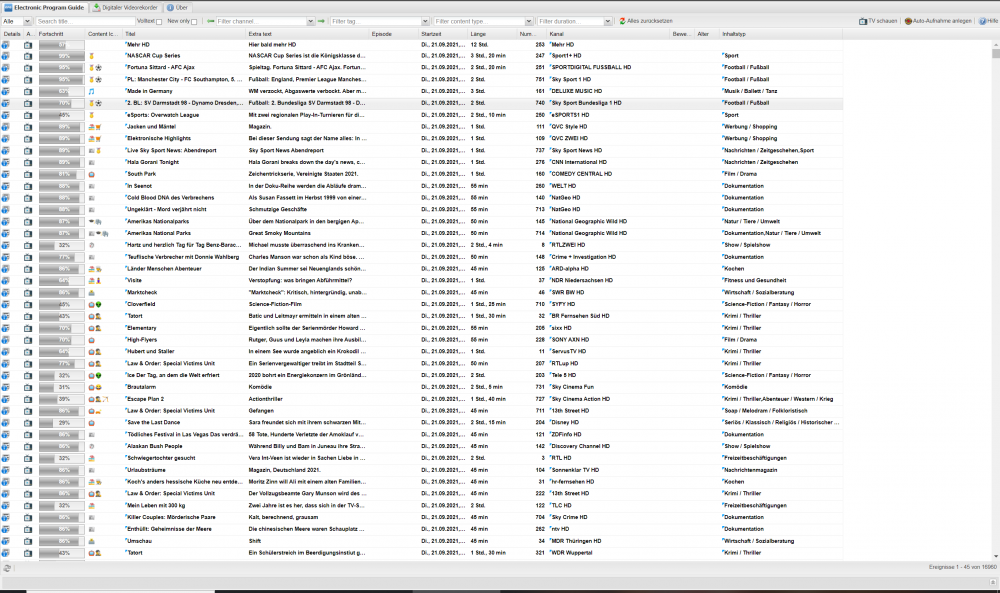
Task: Open details icon for Cloverfield row
Action: [5, 304]
